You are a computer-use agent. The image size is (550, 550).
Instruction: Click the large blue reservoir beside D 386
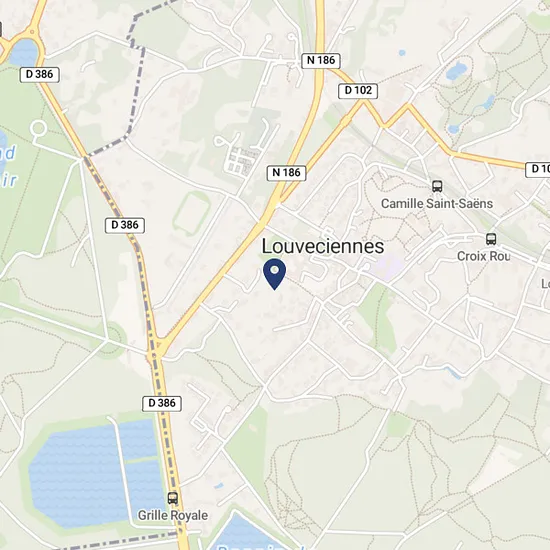click(96, 474)
